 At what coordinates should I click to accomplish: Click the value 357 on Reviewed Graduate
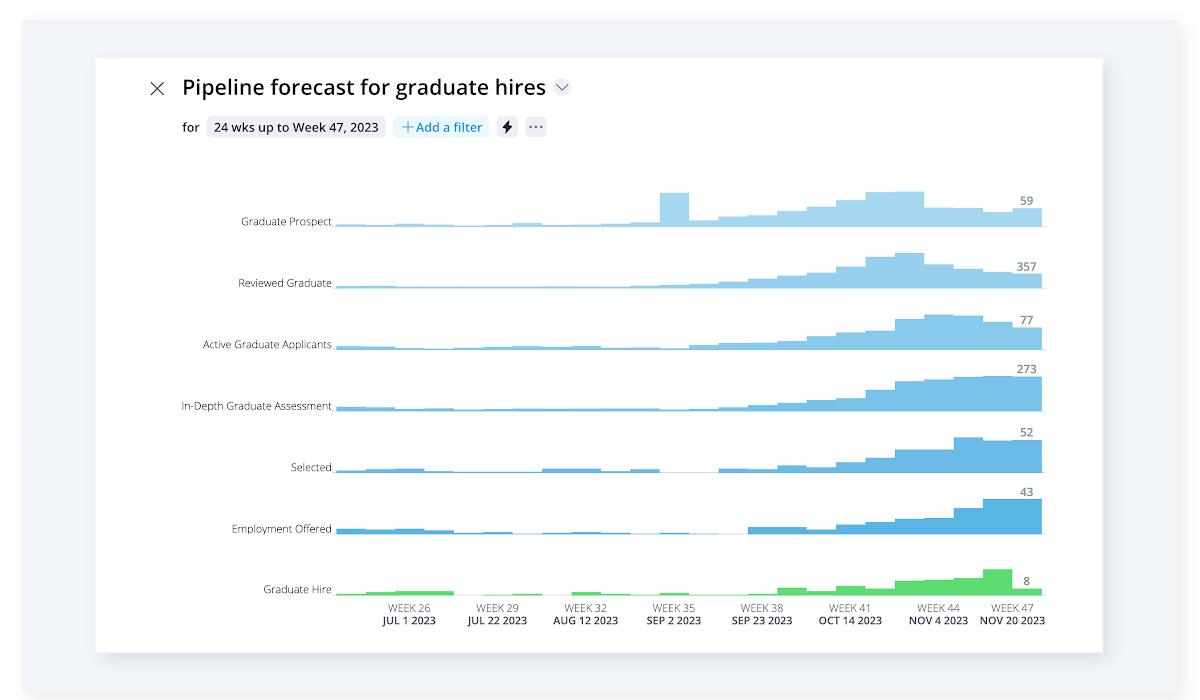coord(1026,267)
